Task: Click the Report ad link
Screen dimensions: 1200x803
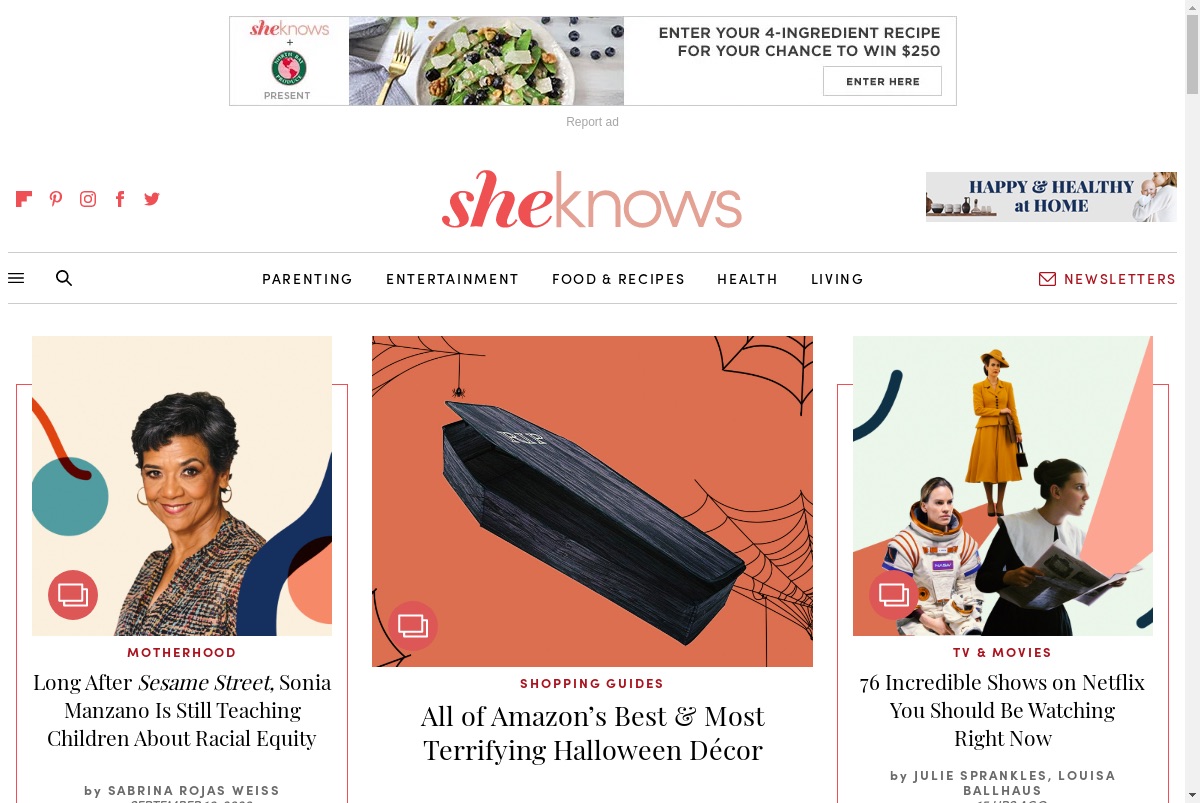Action: pyautogui.click(x=592, y=122)
